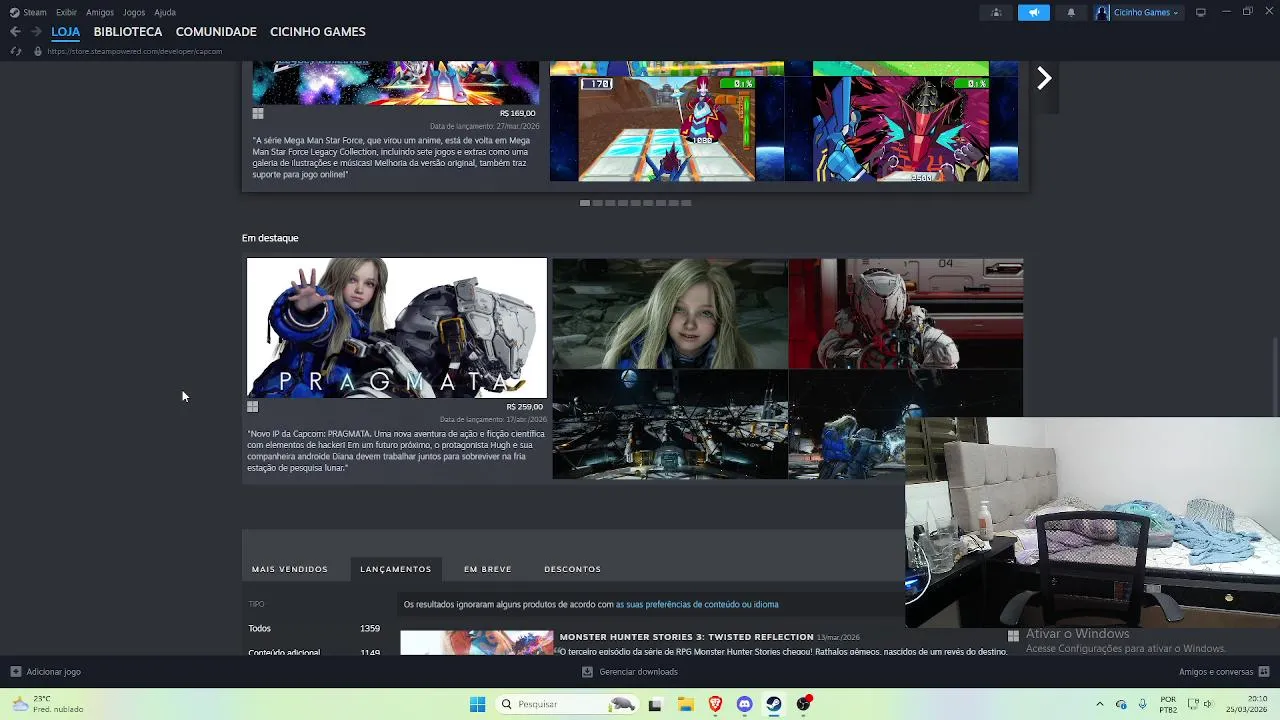This screenshot has width=1280, height=720.
Task: Show hidden system tray icons
Action: click(1100, 704)
